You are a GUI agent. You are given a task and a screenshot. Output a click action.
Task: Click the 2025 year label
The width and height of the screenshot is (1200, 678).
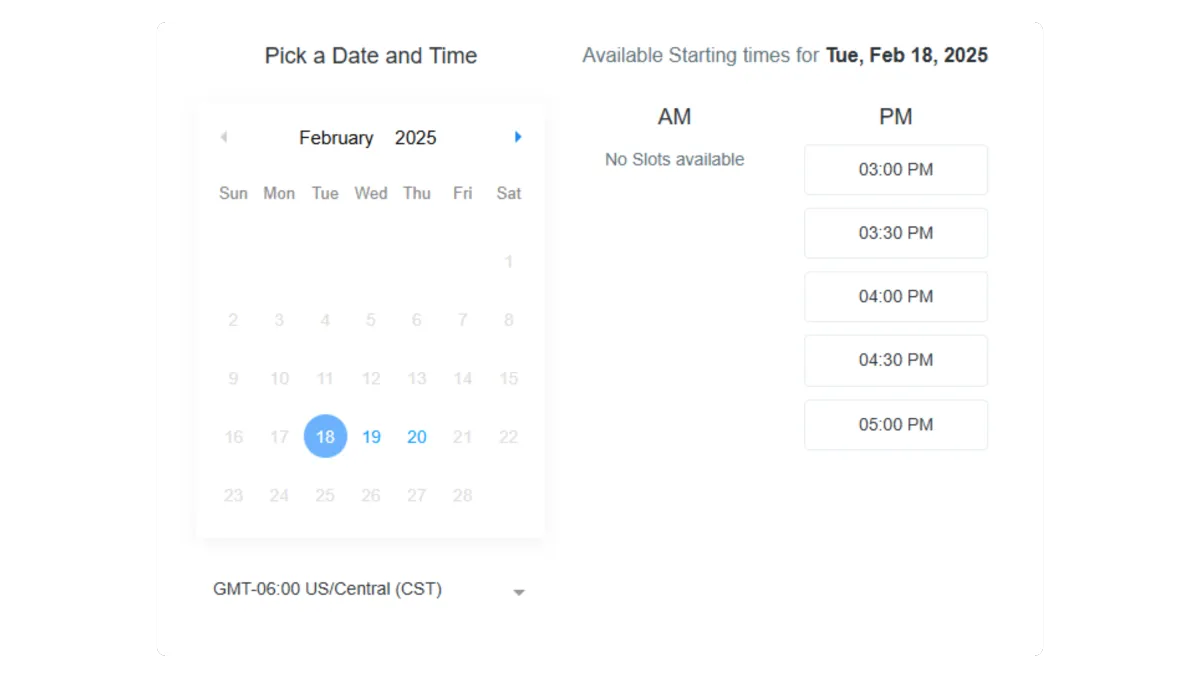tap(416, 138)
